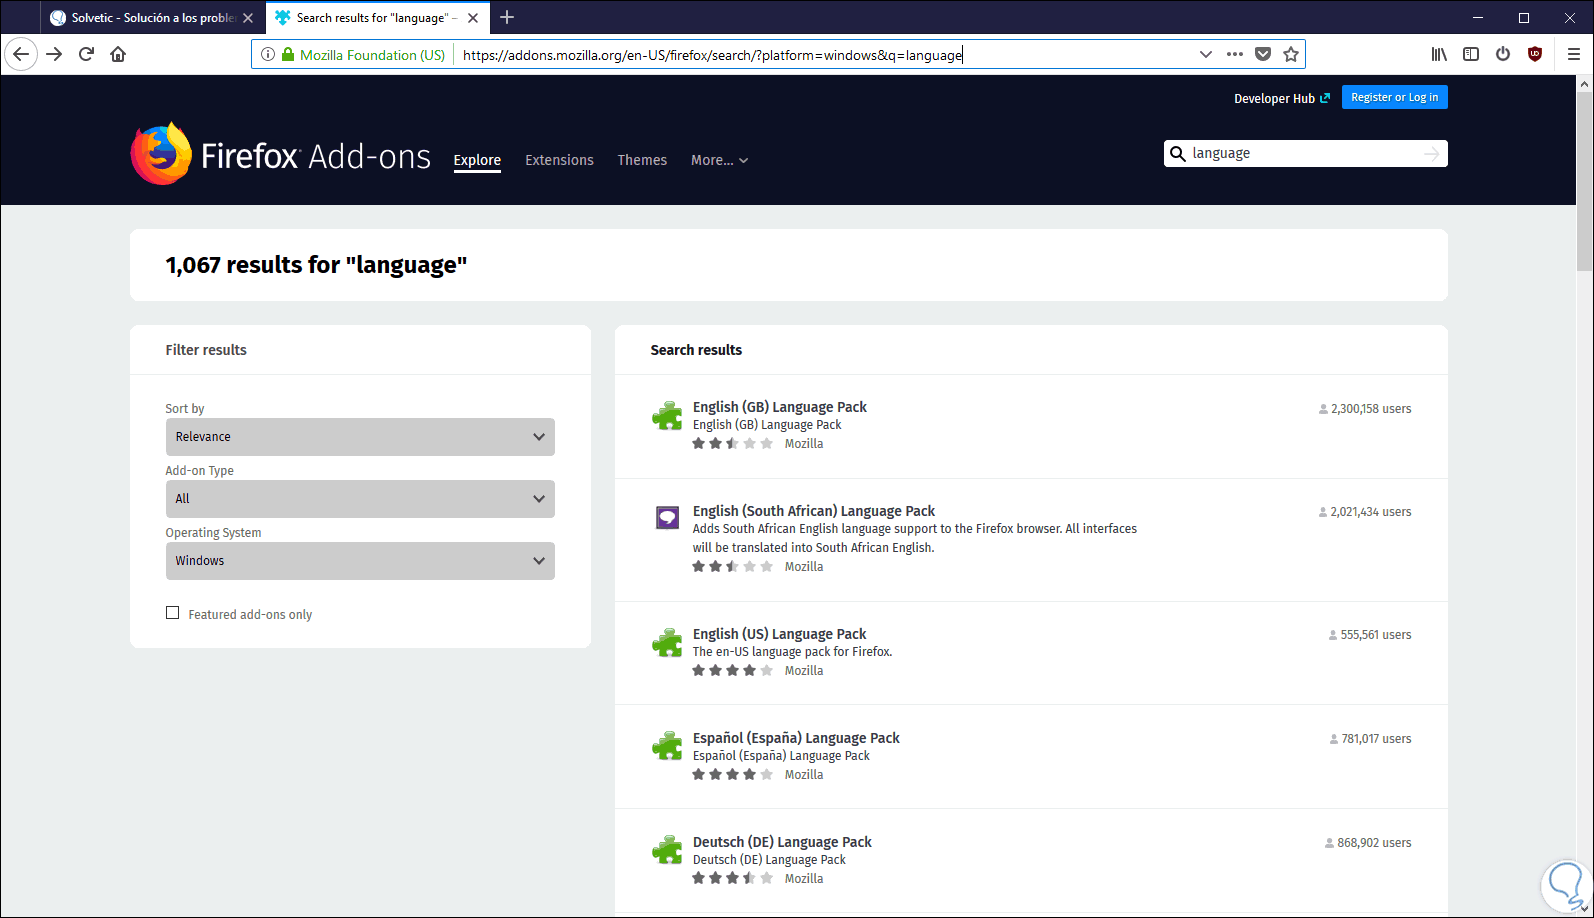The height and width of the screenshot is (918, 1594).
Task: Open the Add-on Type dropdown
Action: click(x=360, y=499)
